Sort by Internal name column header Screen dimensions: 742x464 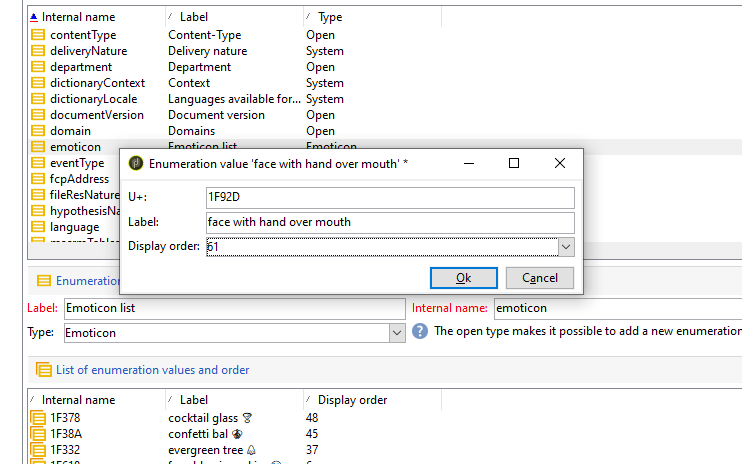click(78, 17)
